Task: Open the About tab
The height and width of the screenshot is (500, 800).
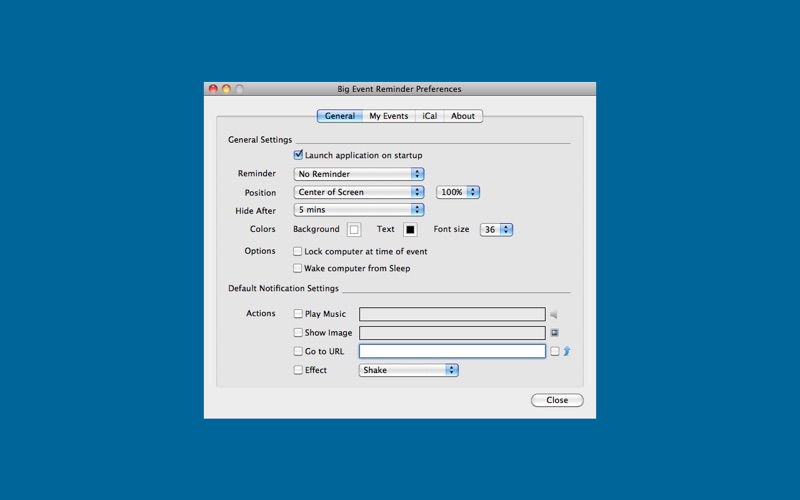Action: (463, 116)
